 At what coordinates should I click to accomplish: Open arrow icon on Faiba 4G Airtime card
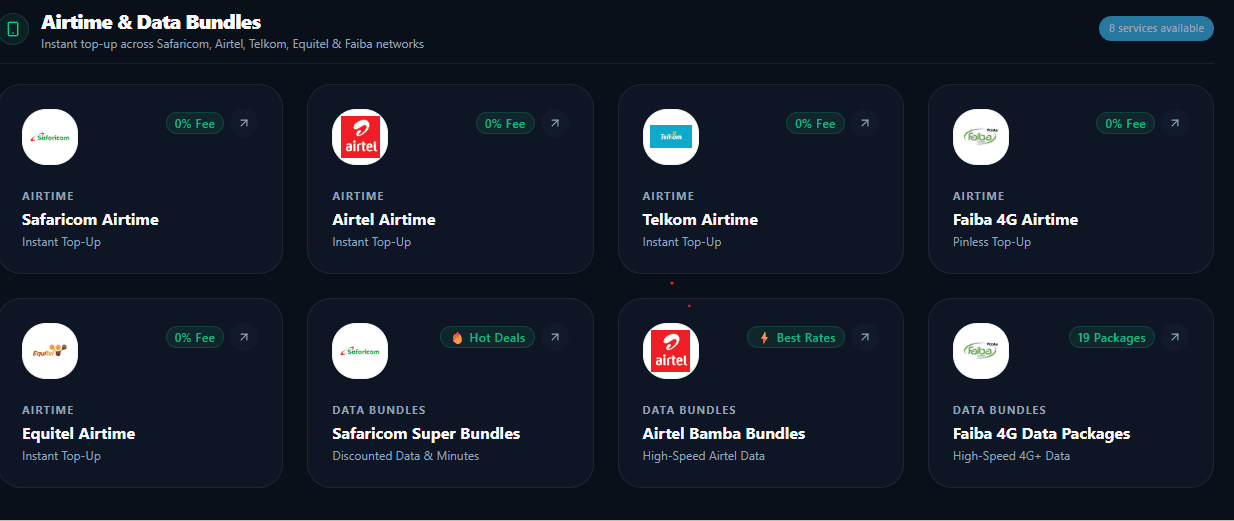click(x=1174, y=123)
